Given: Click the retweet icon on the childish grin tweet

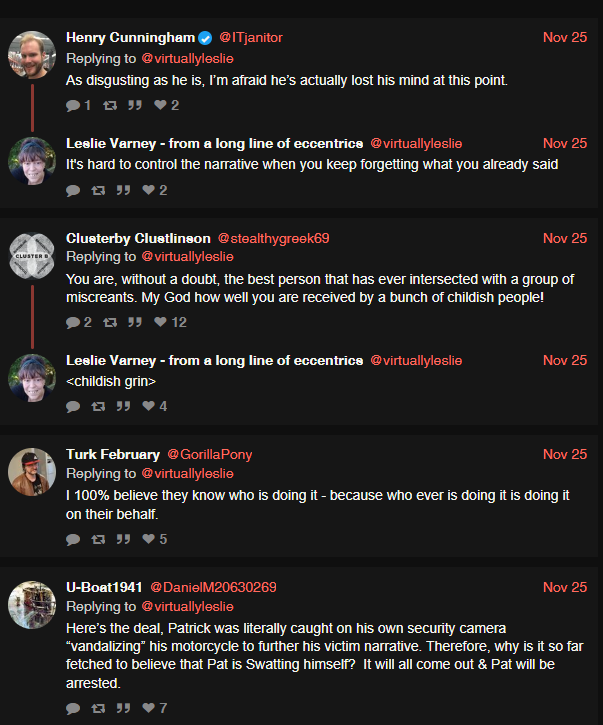Looking at the screenshot, I should (98, 406).
